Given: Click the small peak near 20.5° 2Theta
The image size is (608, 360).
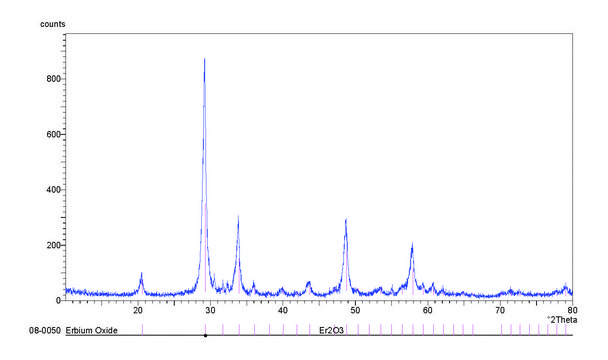Looking at the screenshot, I should pyautogui.click(x=142, y=273).
